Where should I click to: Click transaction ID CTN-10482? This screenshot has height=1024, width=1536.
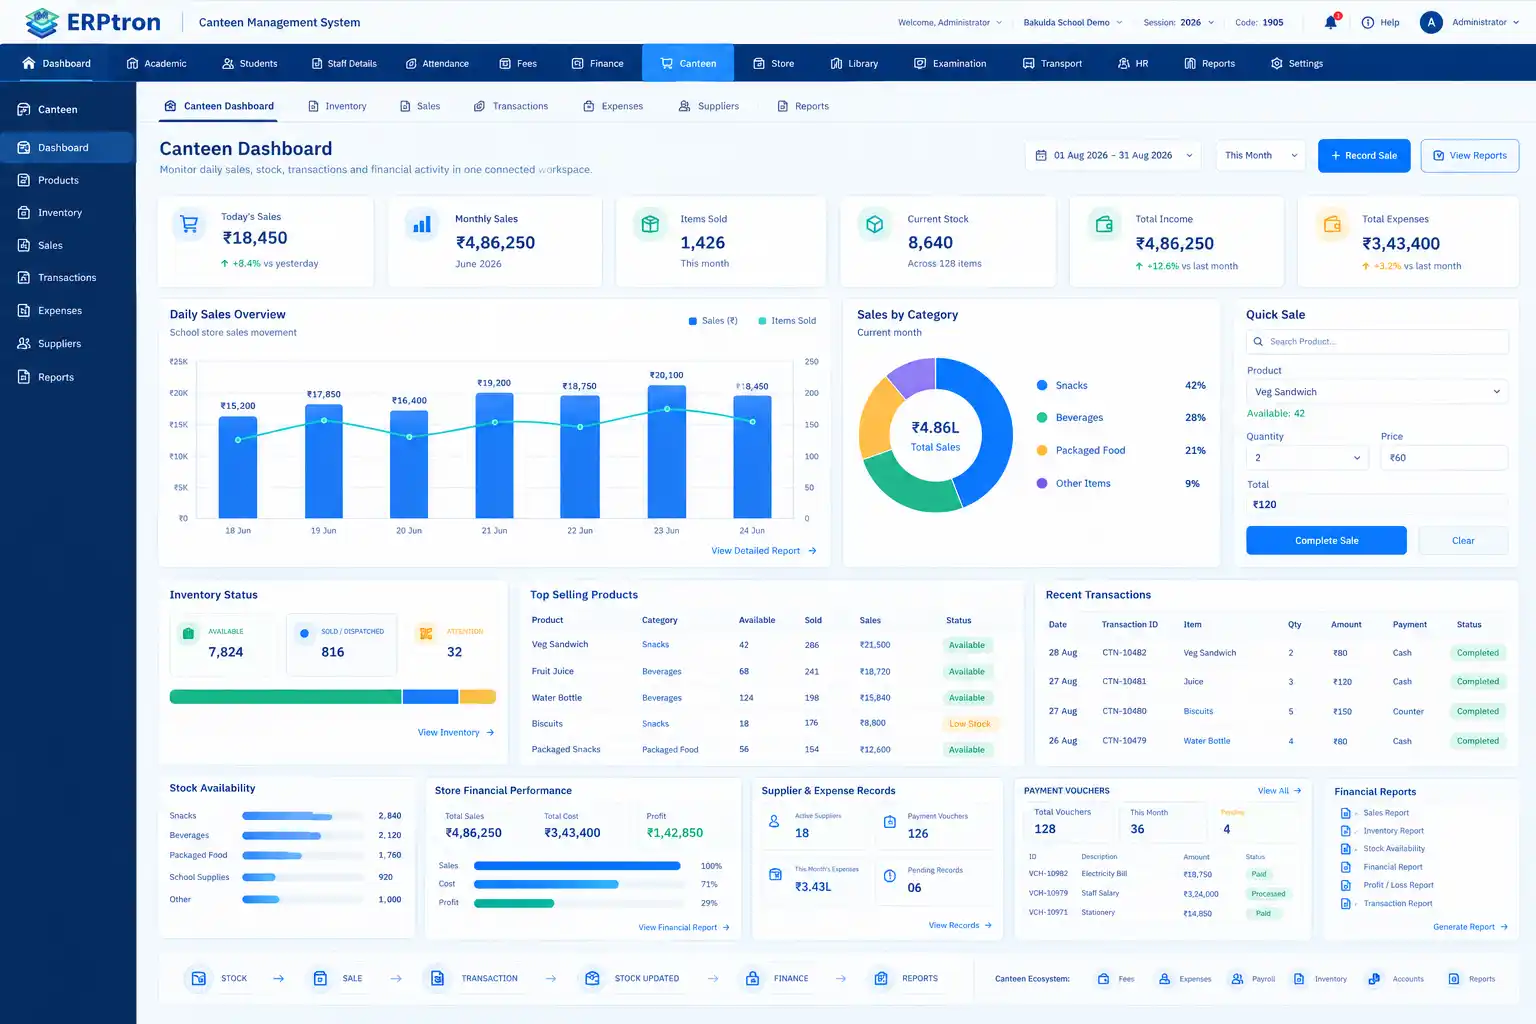pos(1124,653)
